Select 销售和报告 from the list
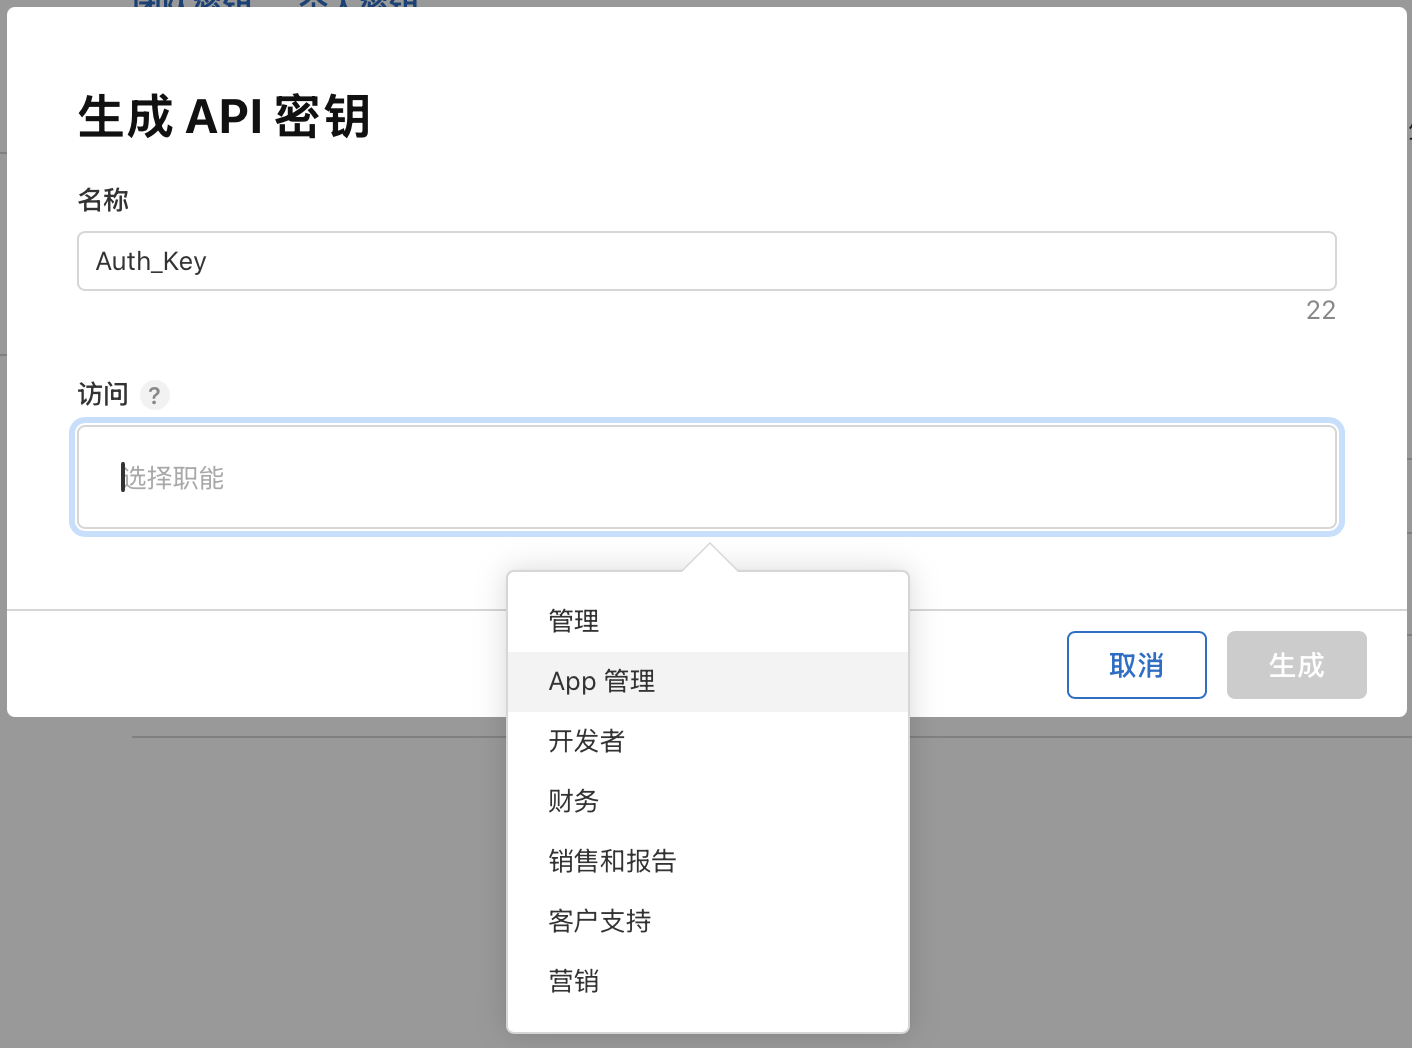Image resolution: width=1412 pixels, height=1048 pixels. pyautogui.click(x=708, y=861)
